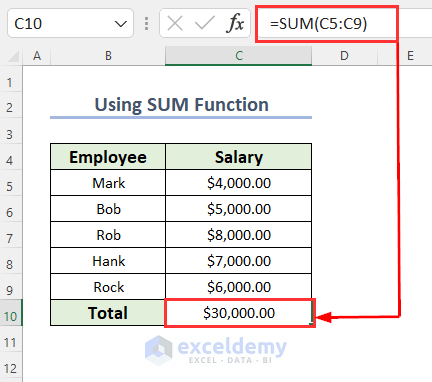Select row 1 header
This screenshot has height=382, width=432.
11,79
